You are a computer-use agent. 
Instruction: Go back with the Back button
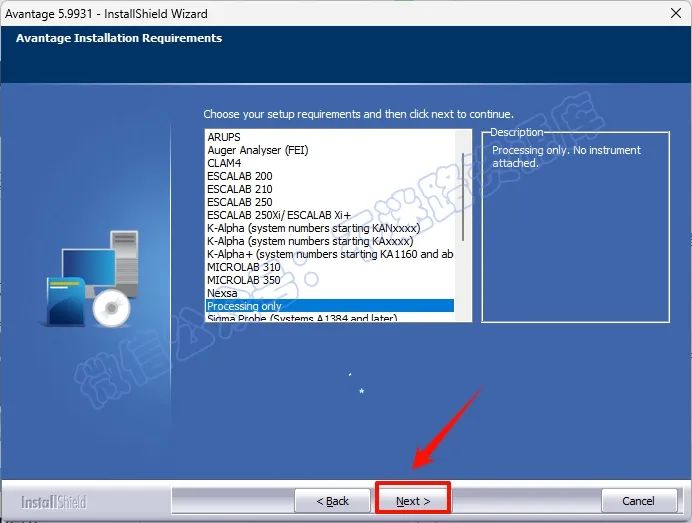(x=332, y=501)
